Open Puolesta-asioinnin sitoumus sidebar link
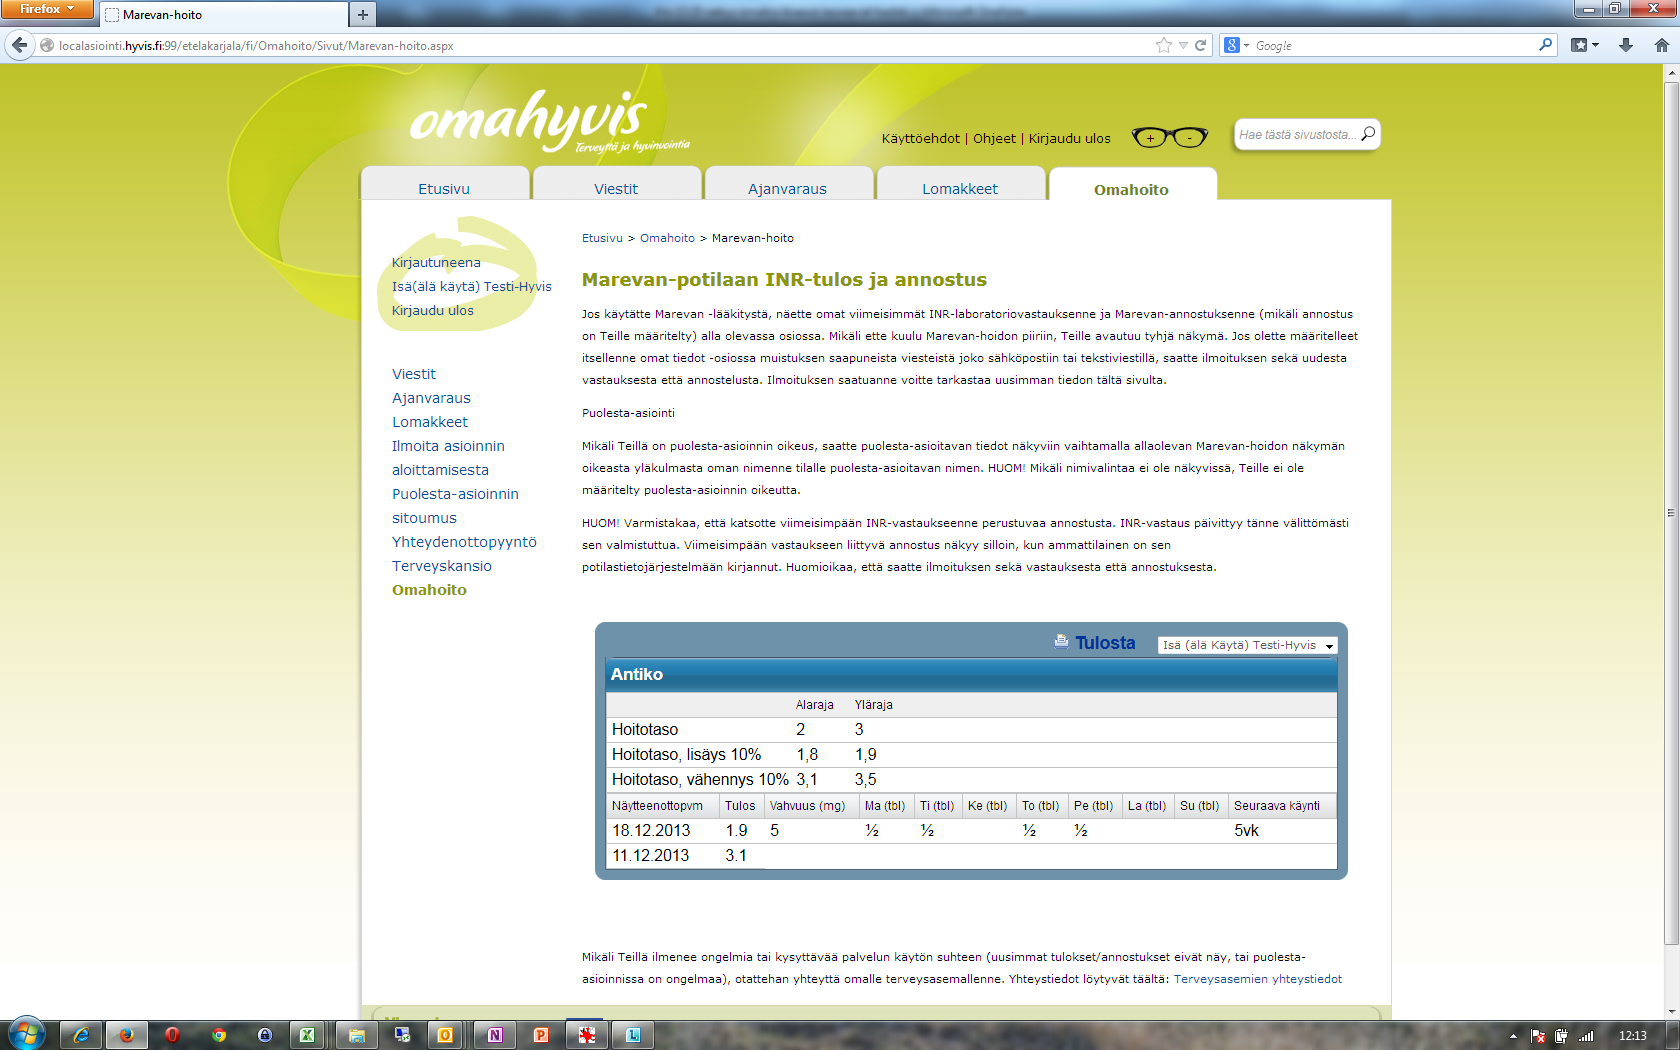Viewport: 1680px width, 1050px height. (x=455, y=506)
